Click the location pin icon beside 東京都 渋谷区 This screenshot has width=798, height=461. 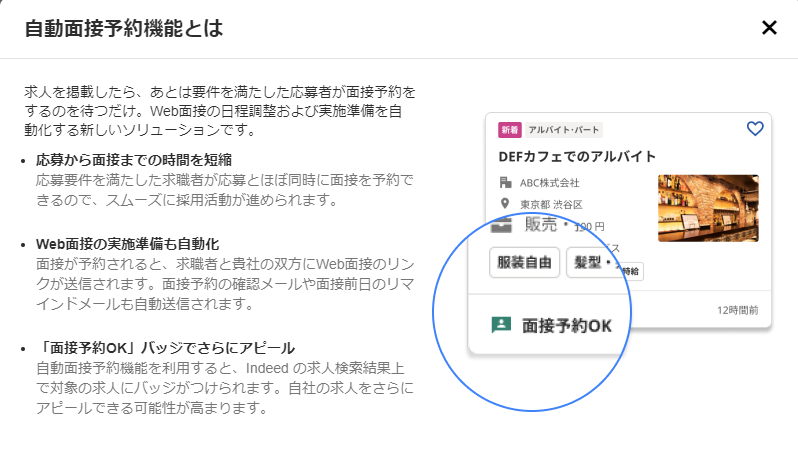pyautogui.click(x=505, y=204)
